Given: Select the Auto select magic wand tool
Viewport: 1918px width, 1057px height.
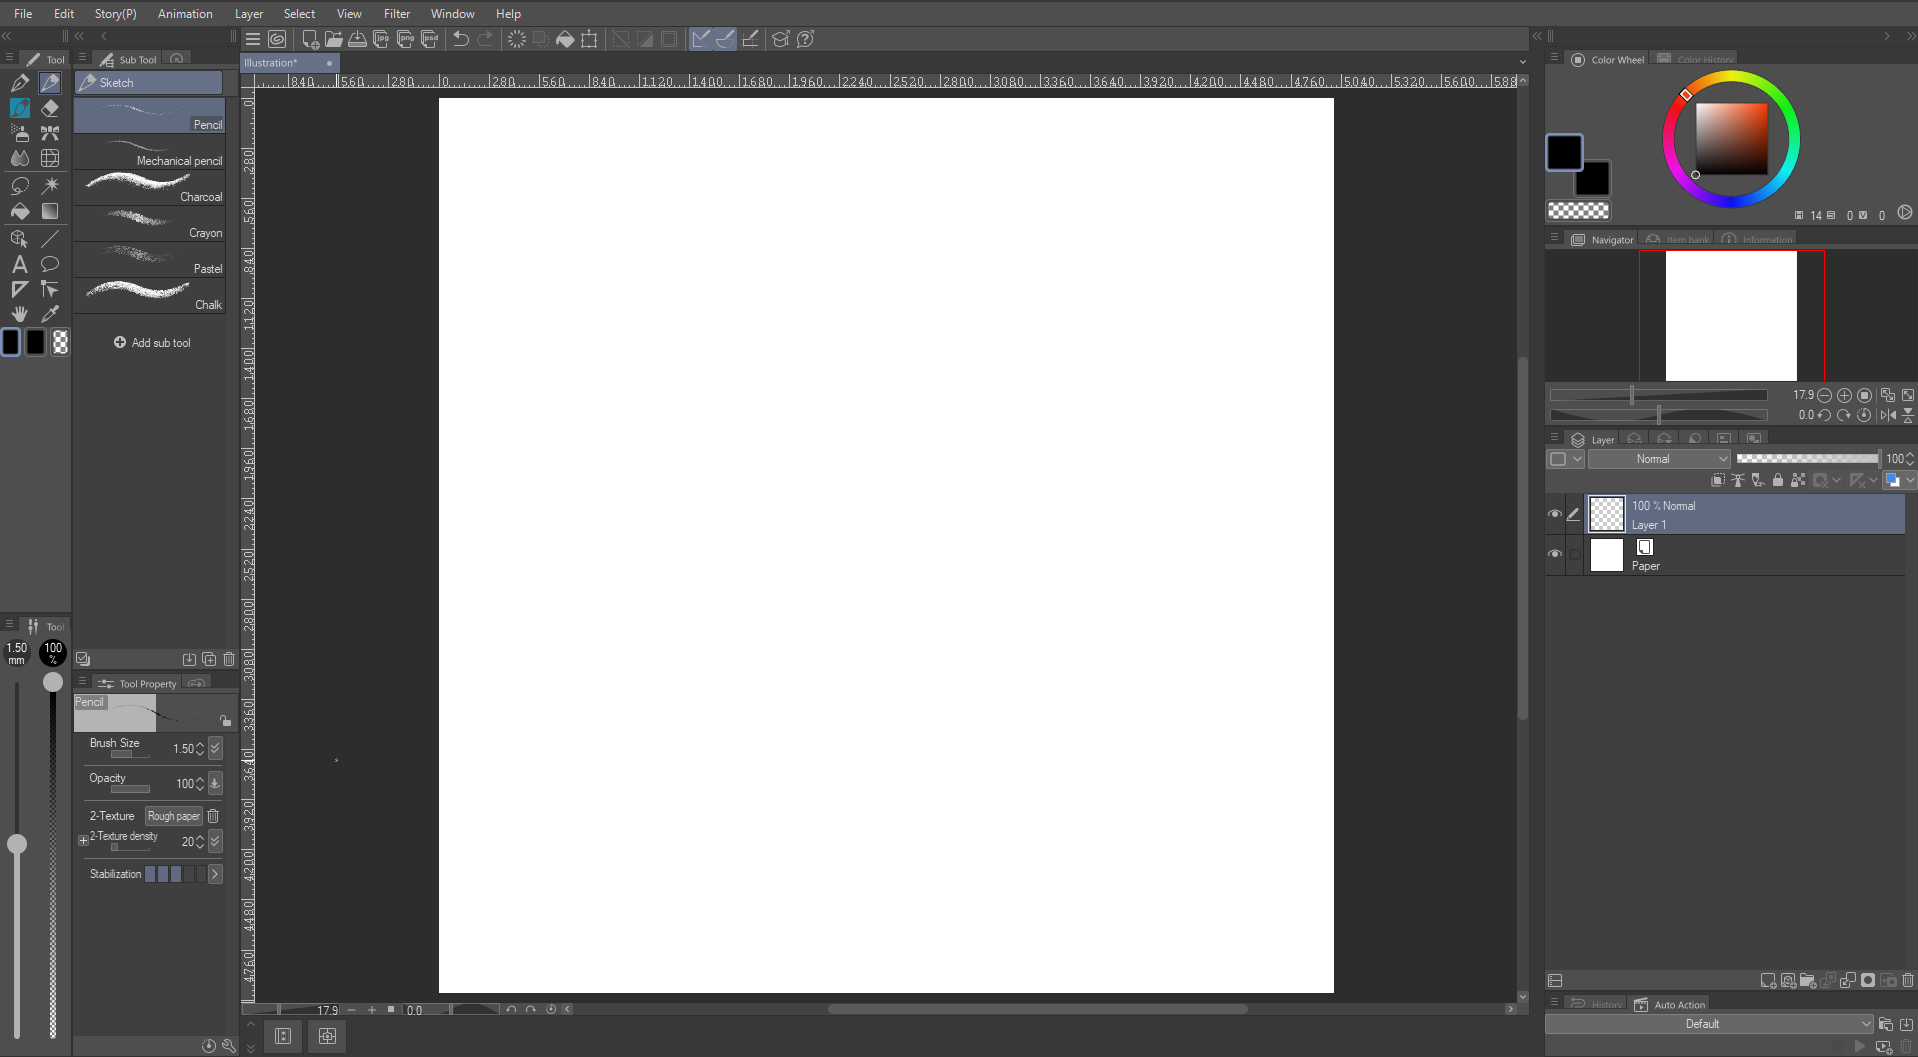Looking at the screenshot, I should pyautogui.click(x=50, y=186).
